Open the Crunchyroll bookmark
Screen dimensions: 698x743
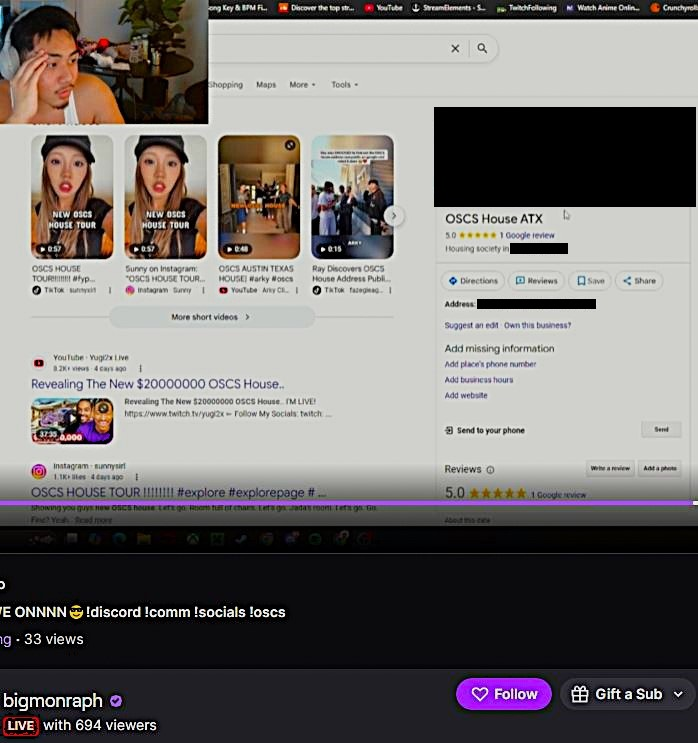coord(674,8)
